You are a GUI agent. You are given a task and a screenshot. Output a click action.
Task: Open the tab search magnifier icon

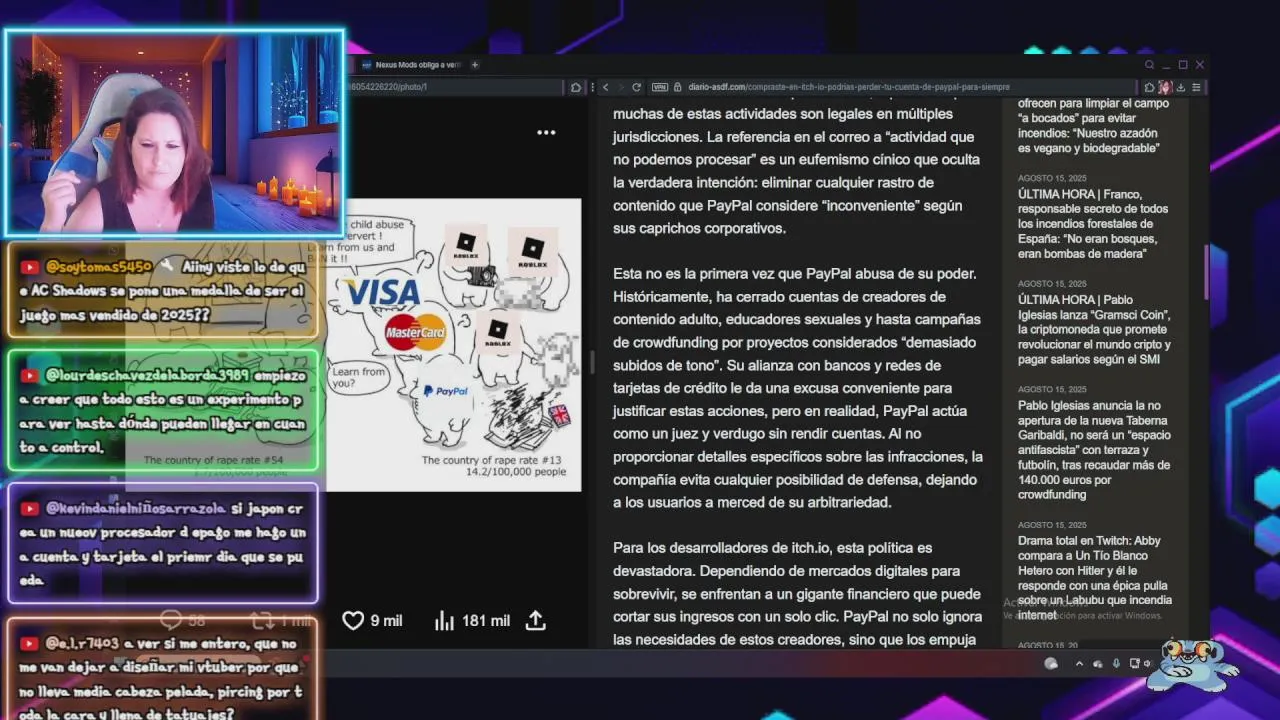click(x=1150, y=65)
